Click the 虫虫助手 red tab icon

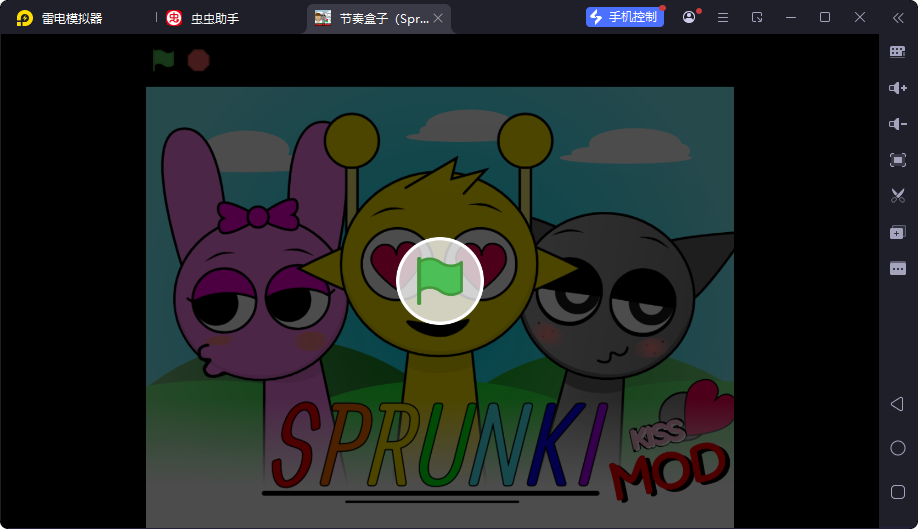tap(174, 18)
